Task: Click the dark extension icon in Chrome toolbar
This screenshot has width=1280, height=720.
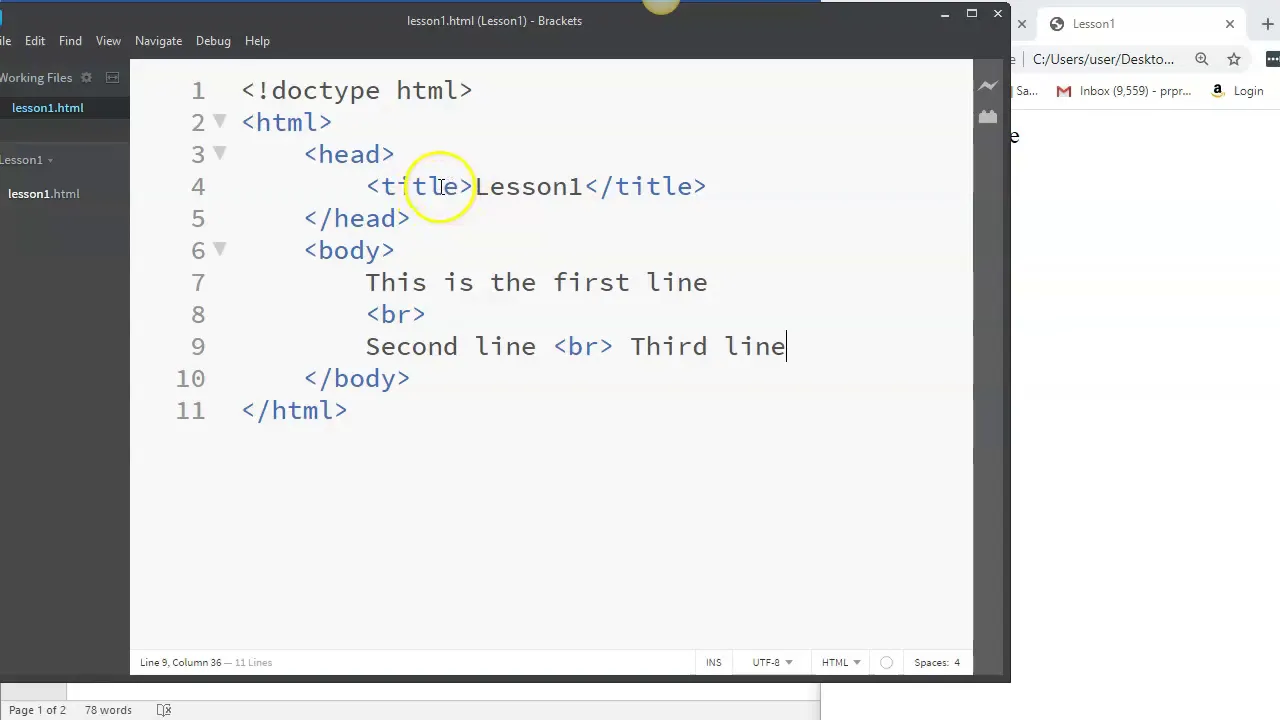Action: coord(1272,59)
